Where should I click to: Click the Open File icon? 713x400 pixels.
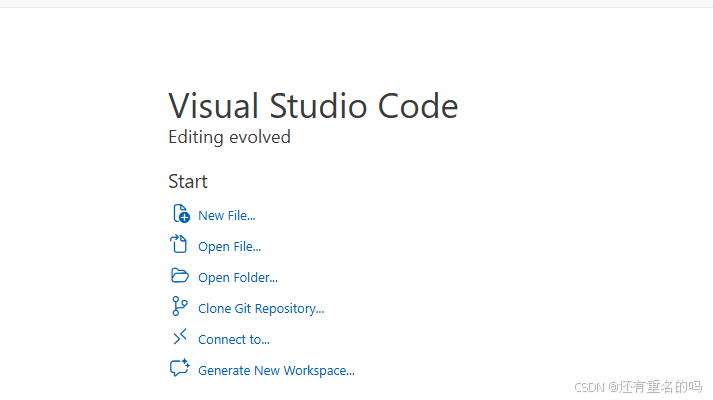coord(179,244)
